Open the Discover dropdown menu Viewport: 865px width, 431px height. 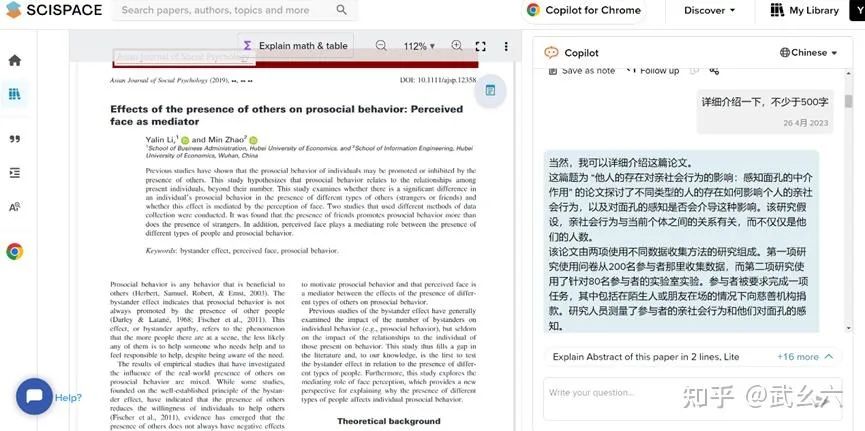point(709,10)
